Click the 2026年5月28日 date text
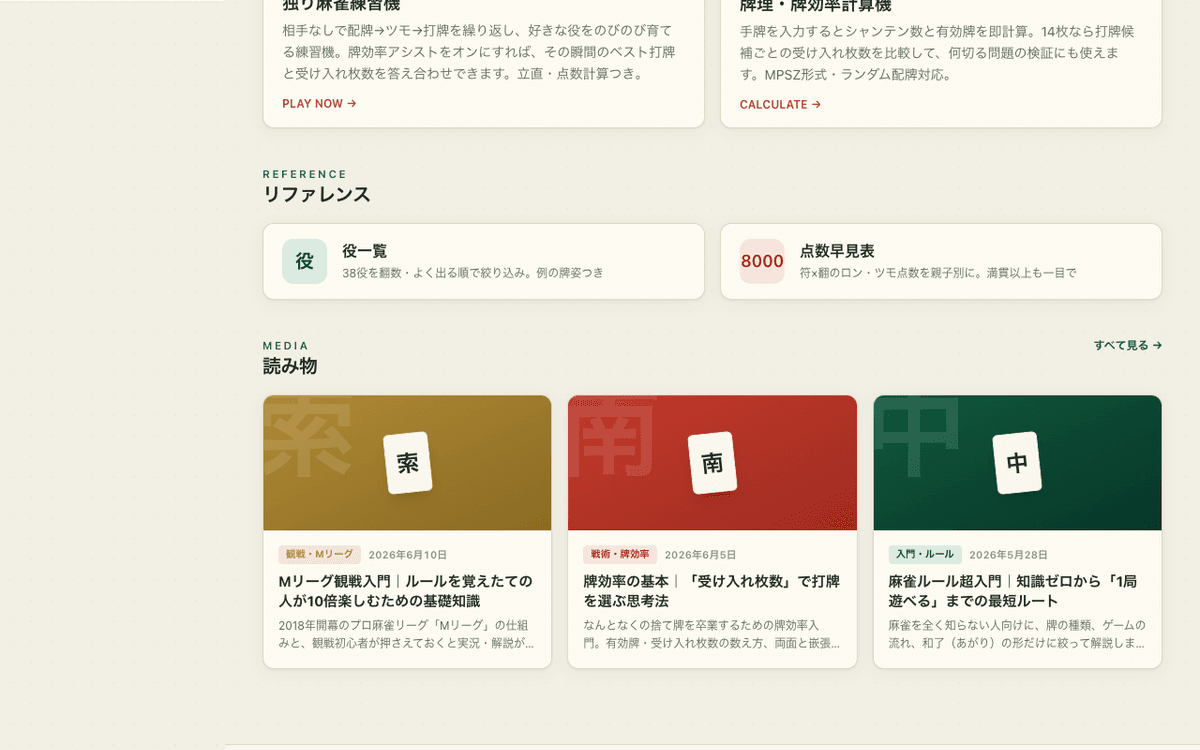This screenshot has height=750, width=1200. click(1008, 555)
